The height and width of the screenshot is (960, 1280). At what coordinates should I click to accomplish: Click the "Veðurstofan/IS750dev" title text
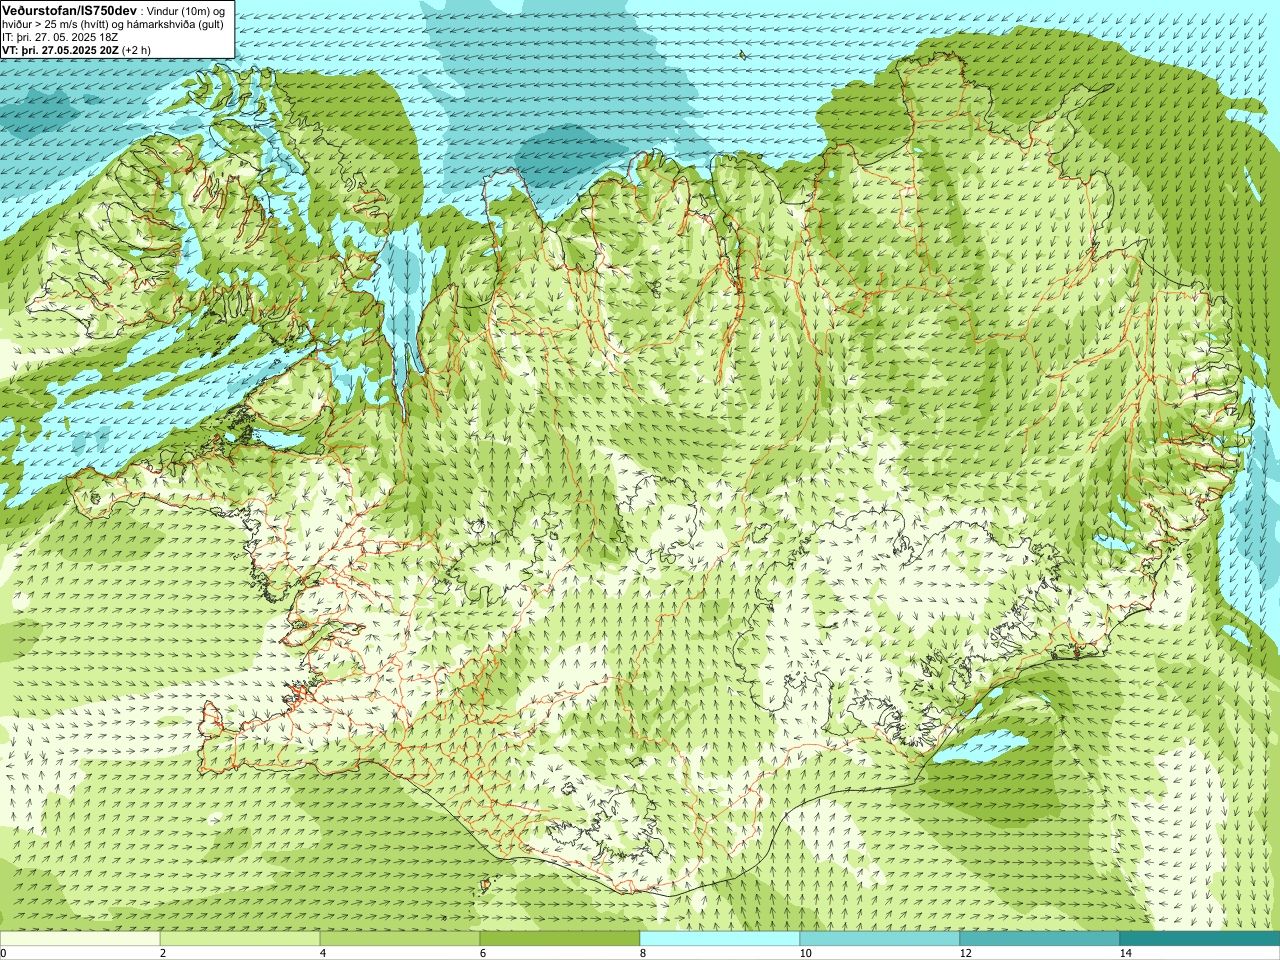click(x=69, y=10)
